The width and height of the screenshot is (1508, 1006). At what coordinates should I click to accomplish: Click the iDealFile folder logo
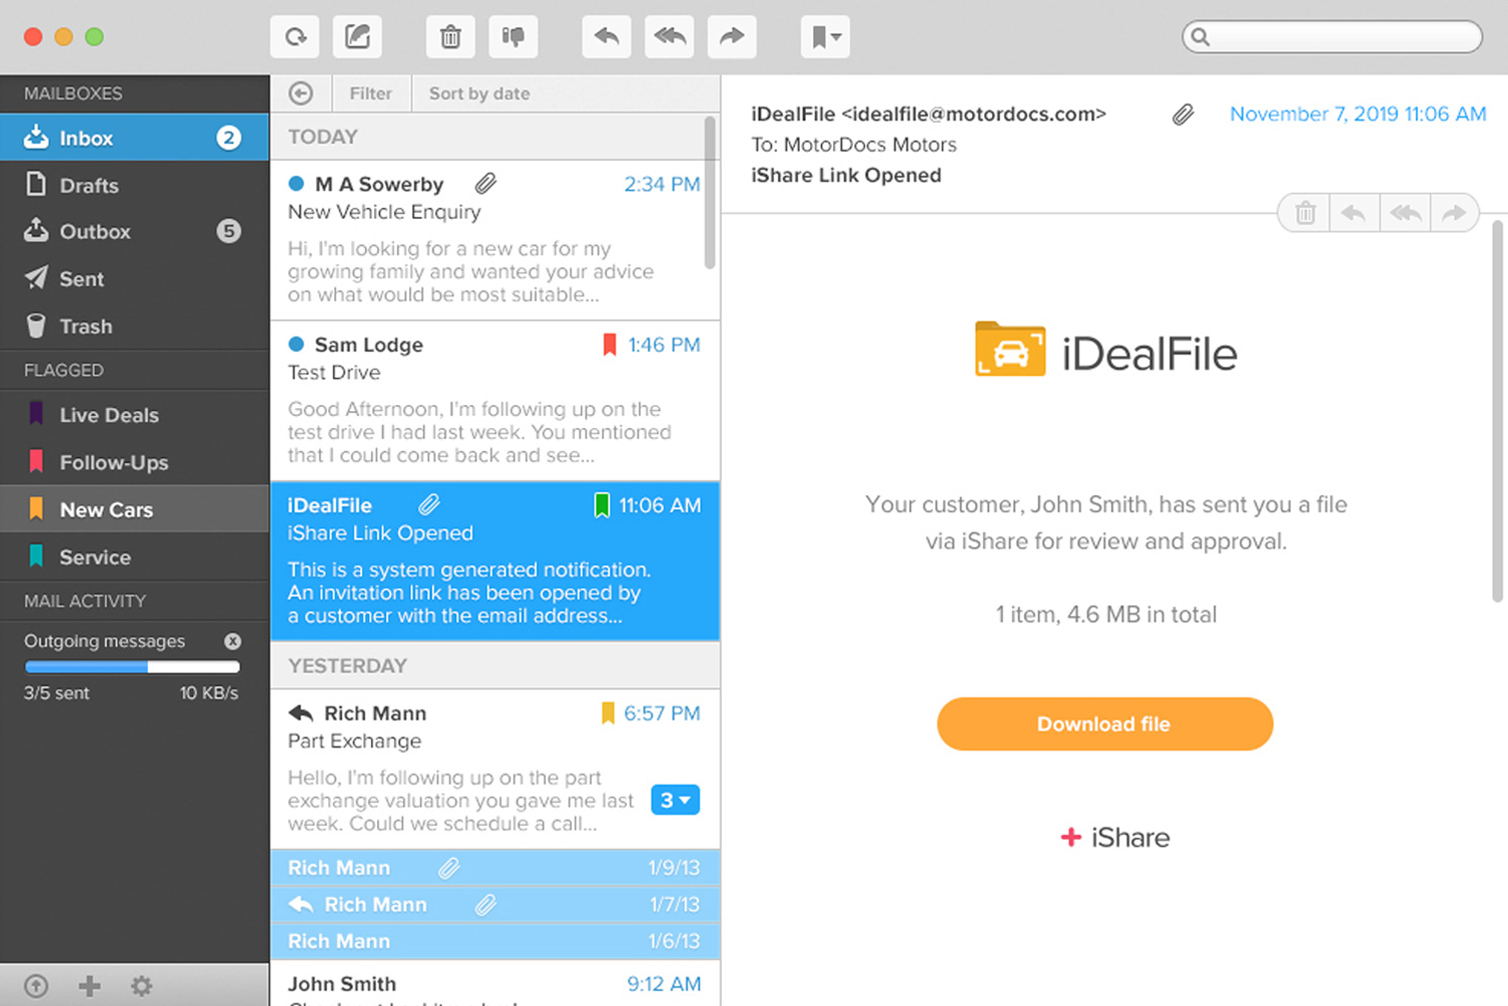(1010, 349)
